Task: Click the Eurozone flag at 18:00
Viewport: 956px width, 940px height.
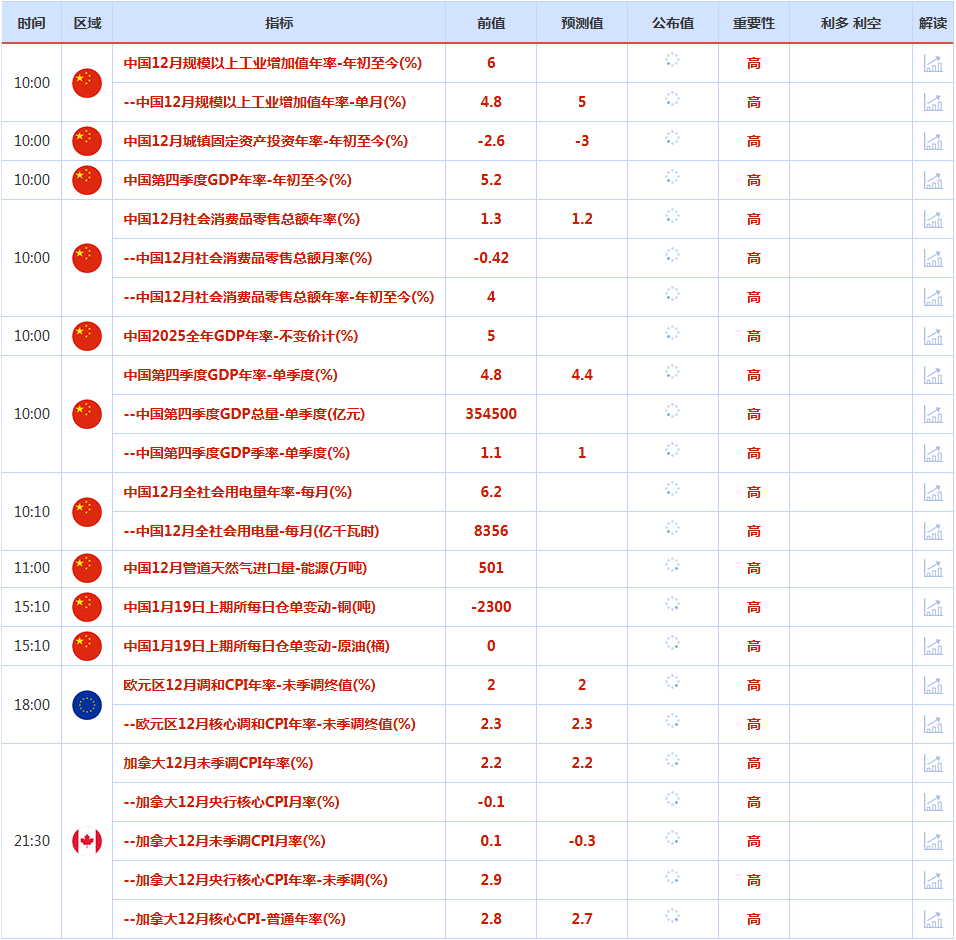Action: pyautogui.click(x=87, y=705)
